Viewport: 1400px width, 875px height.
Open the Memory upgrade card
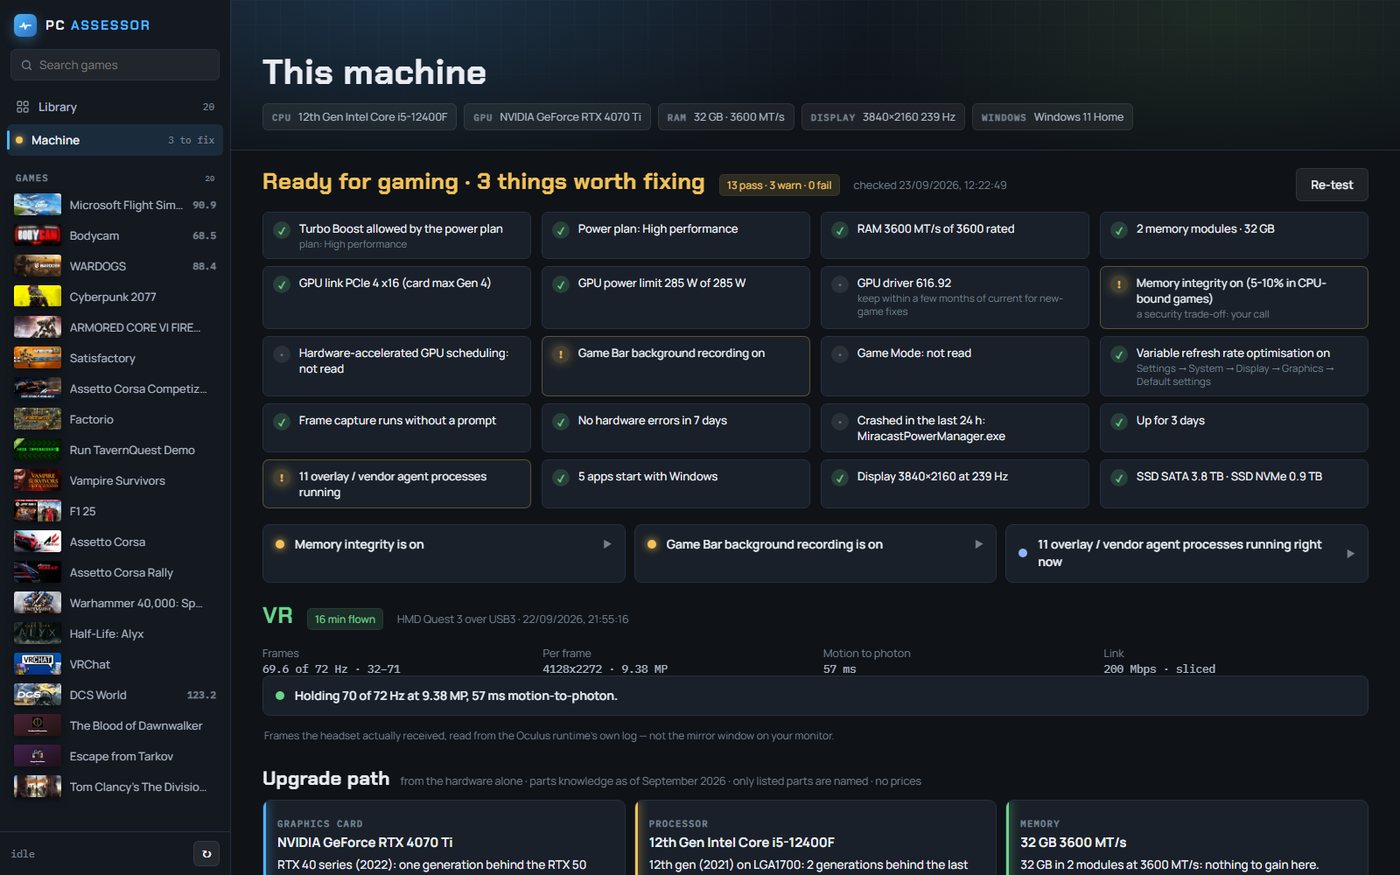1186,838
